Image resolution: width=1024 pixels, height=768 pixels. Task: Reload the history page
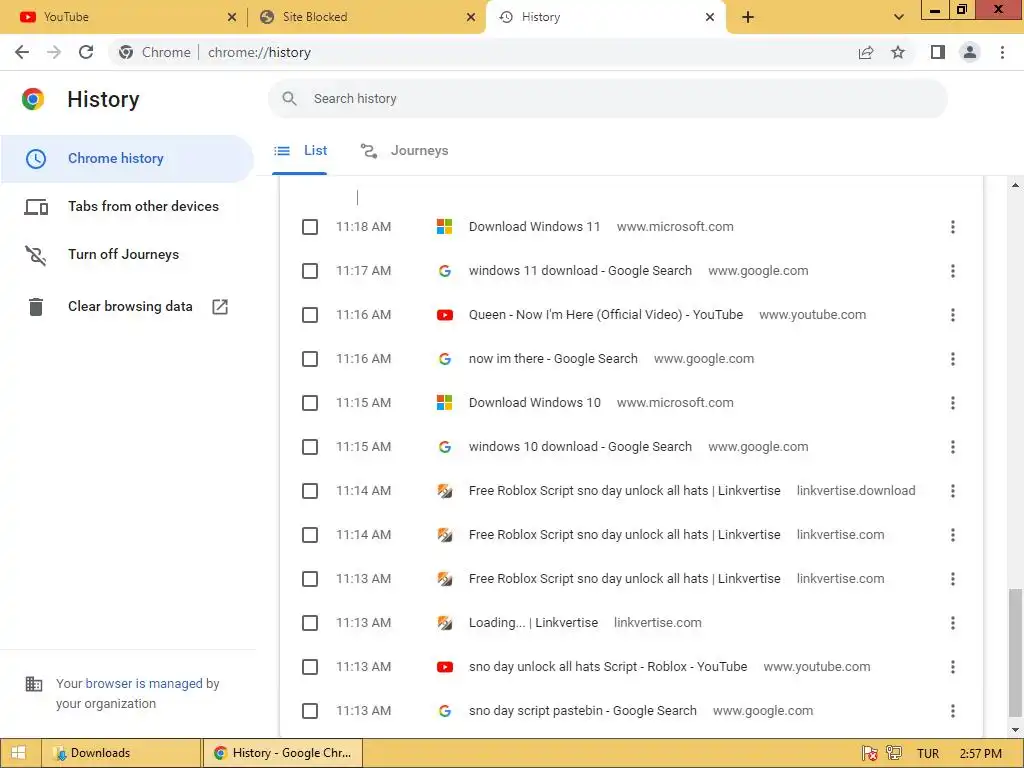pos(86,52)
